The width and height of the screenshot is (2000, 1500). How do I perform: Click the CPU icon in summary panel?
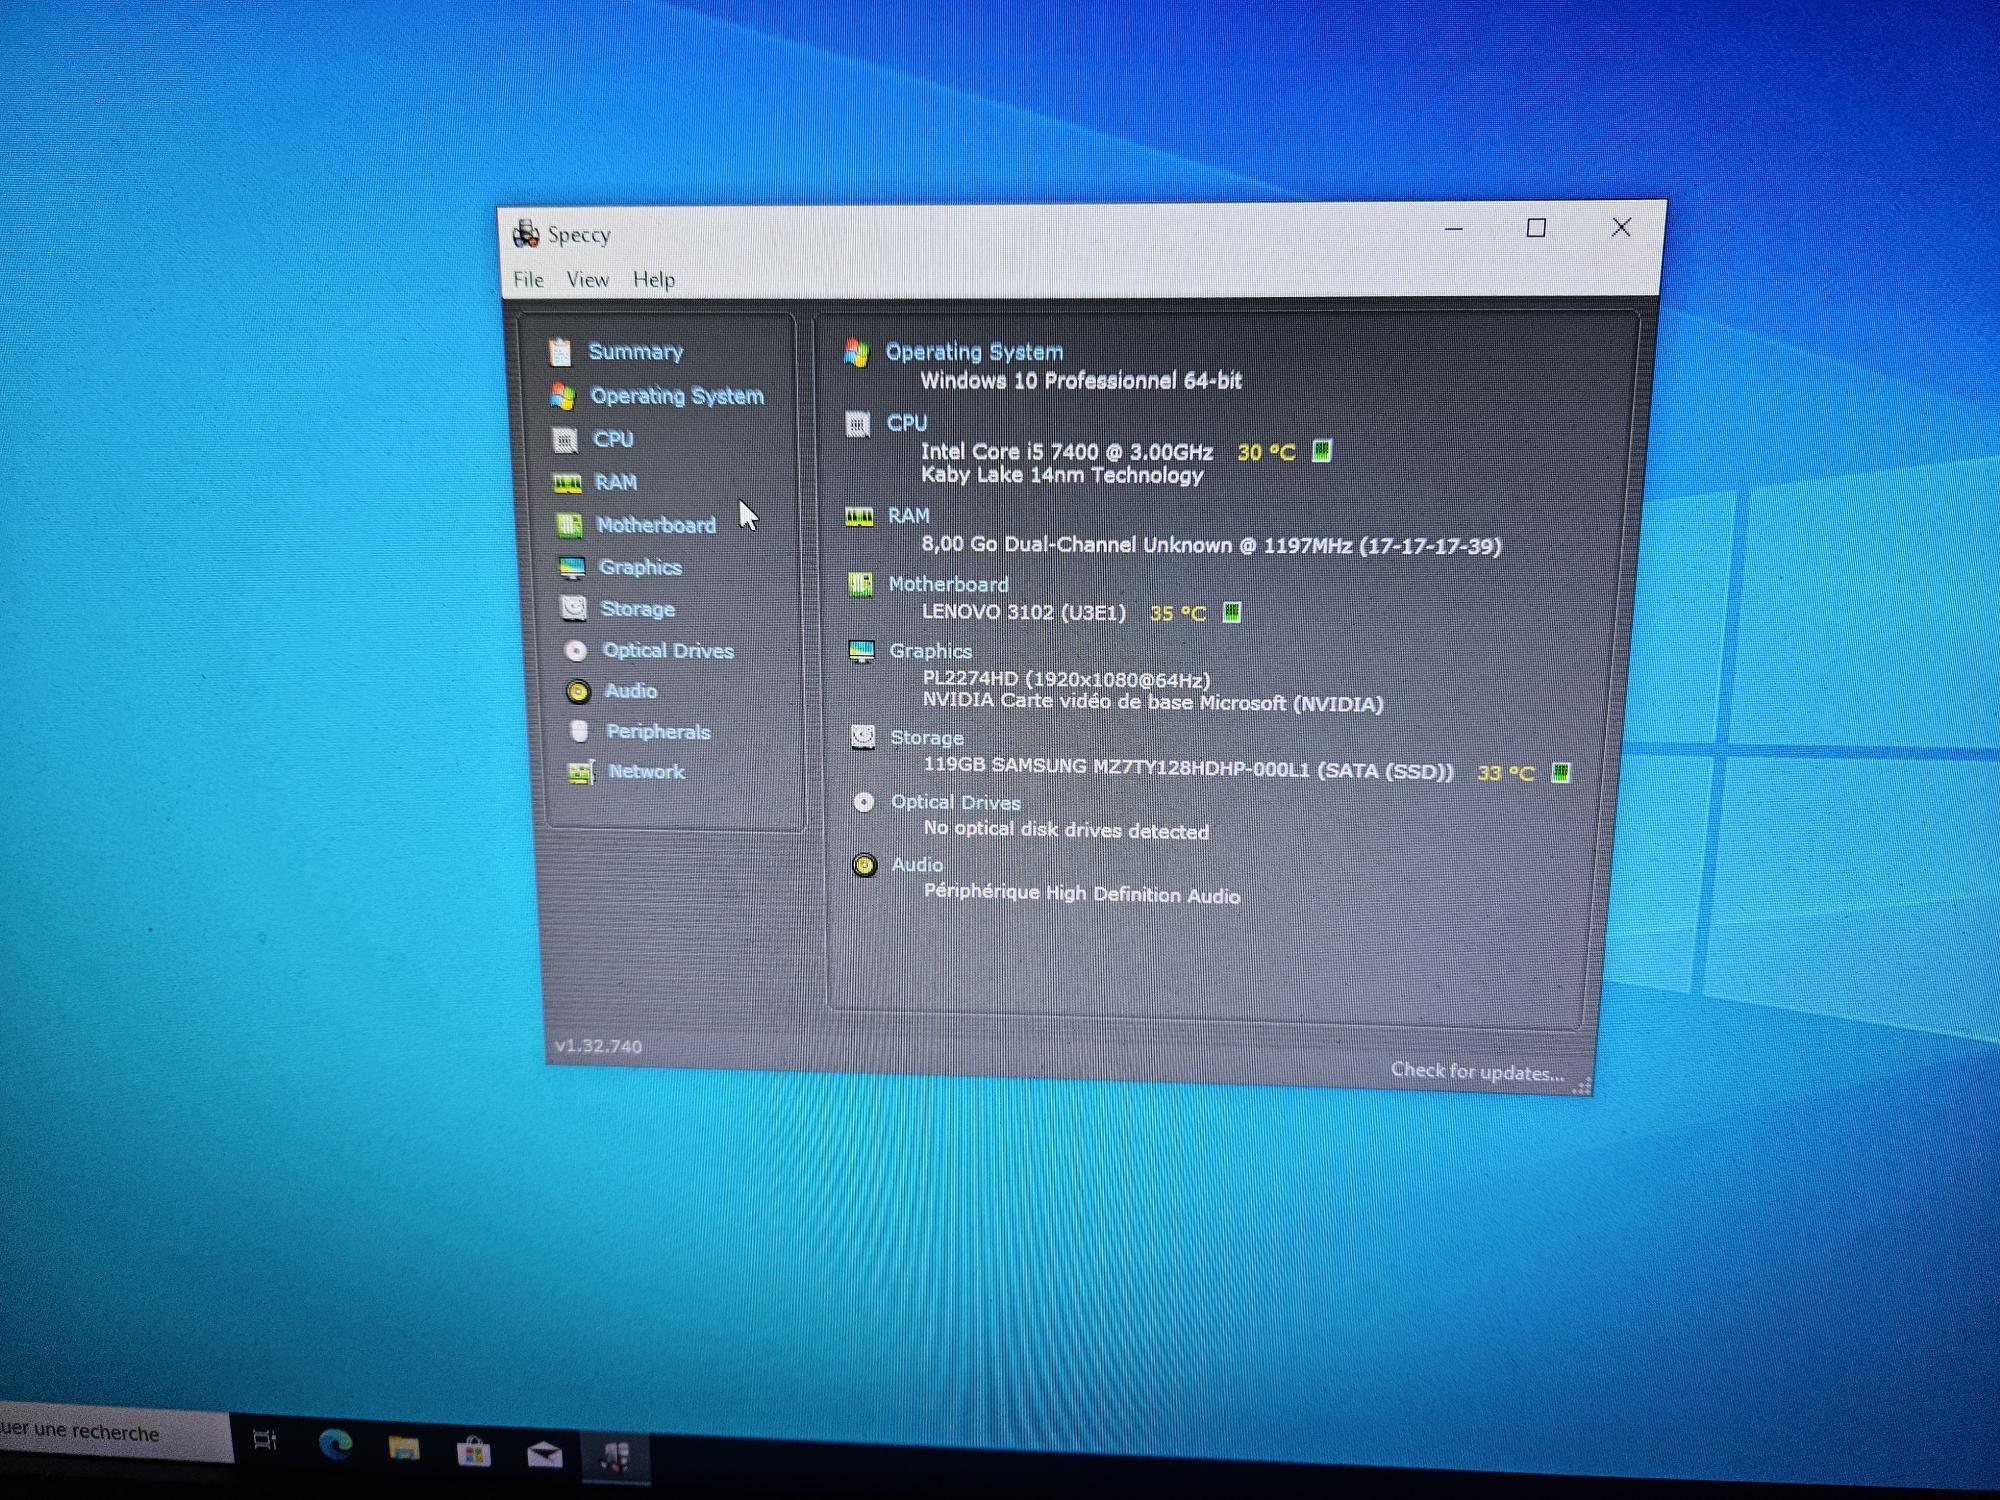coord(858,424)
